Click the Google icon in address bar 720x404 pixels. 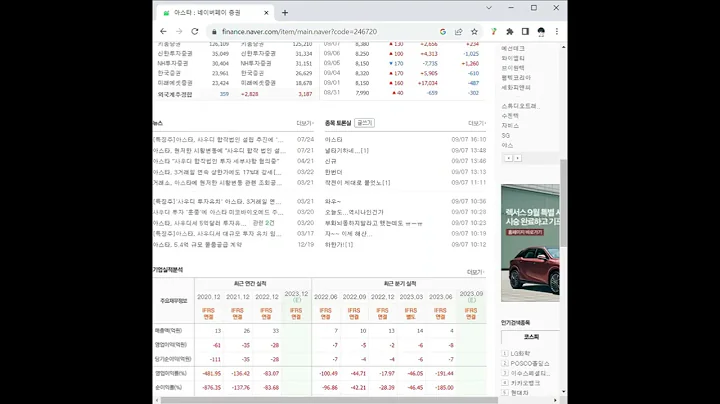(x=443, y=32)
